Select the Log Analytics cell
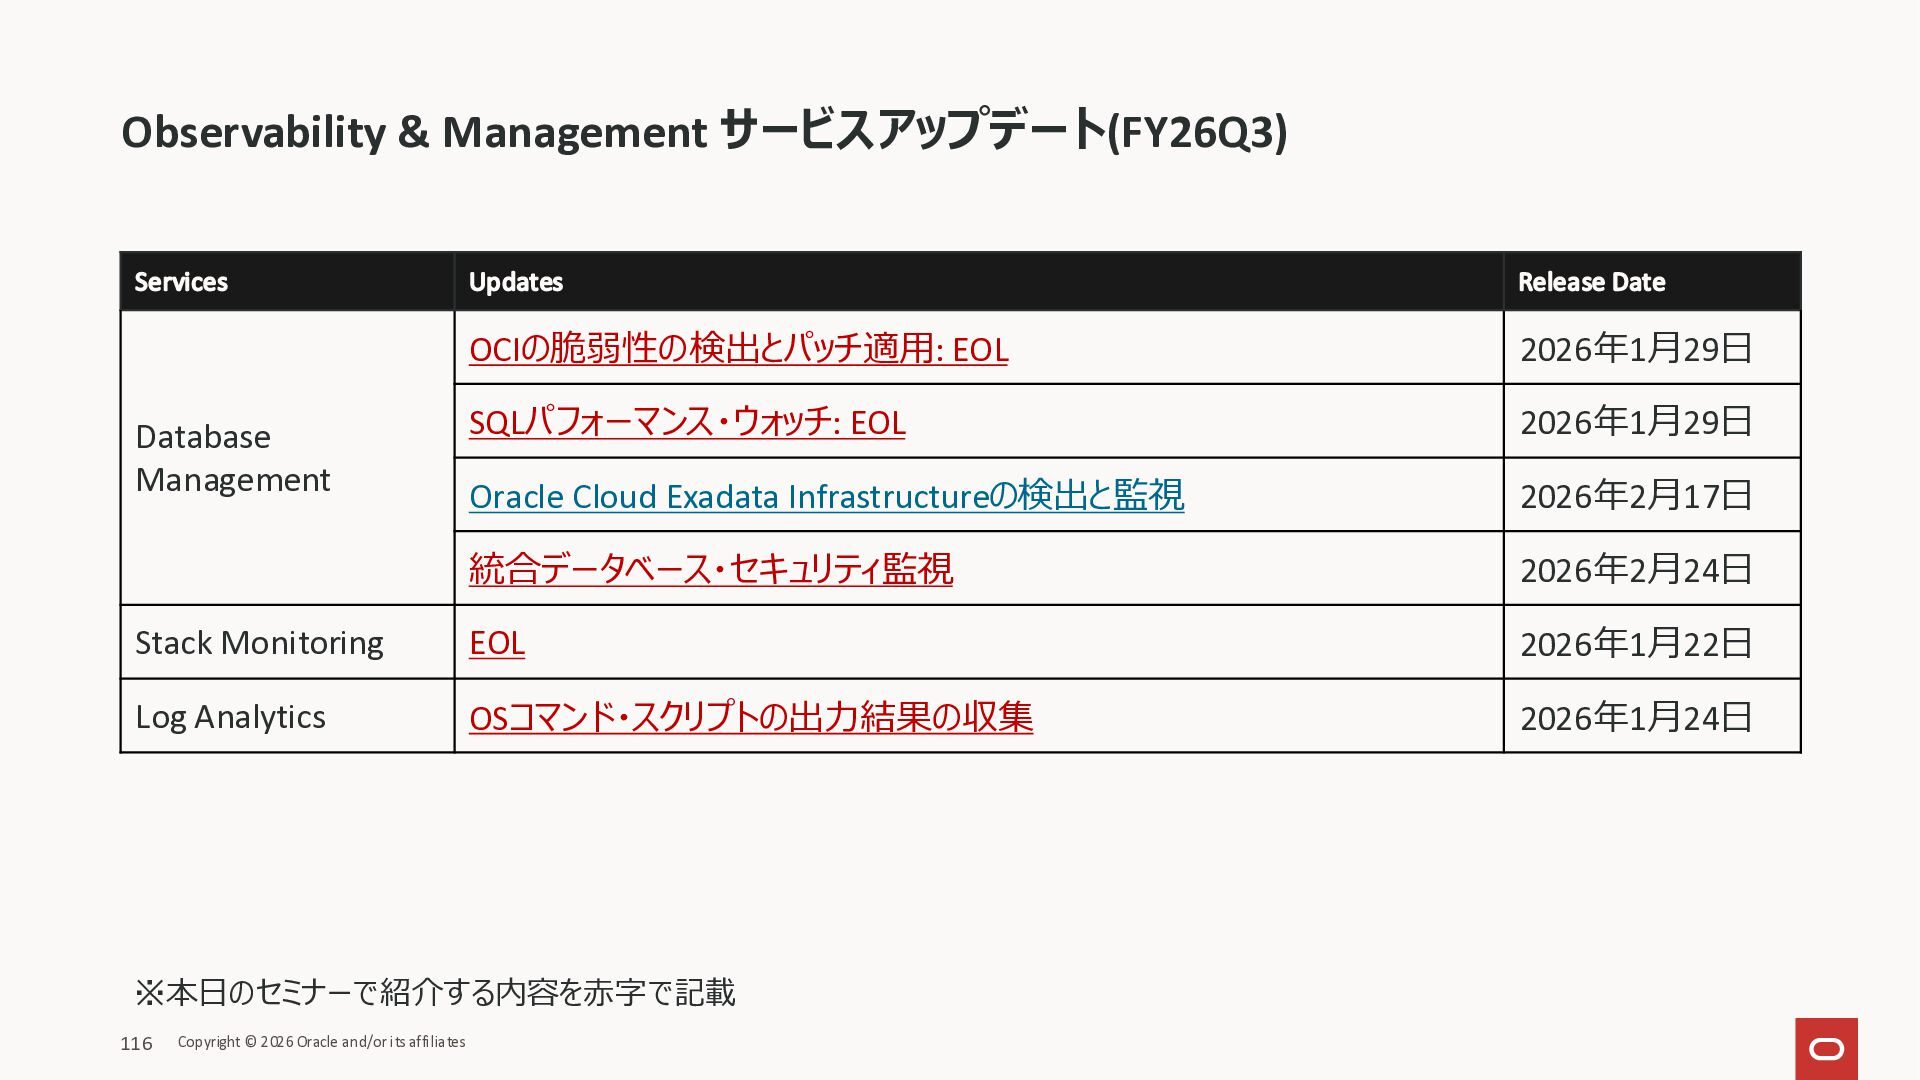 [x=230, y=717]
